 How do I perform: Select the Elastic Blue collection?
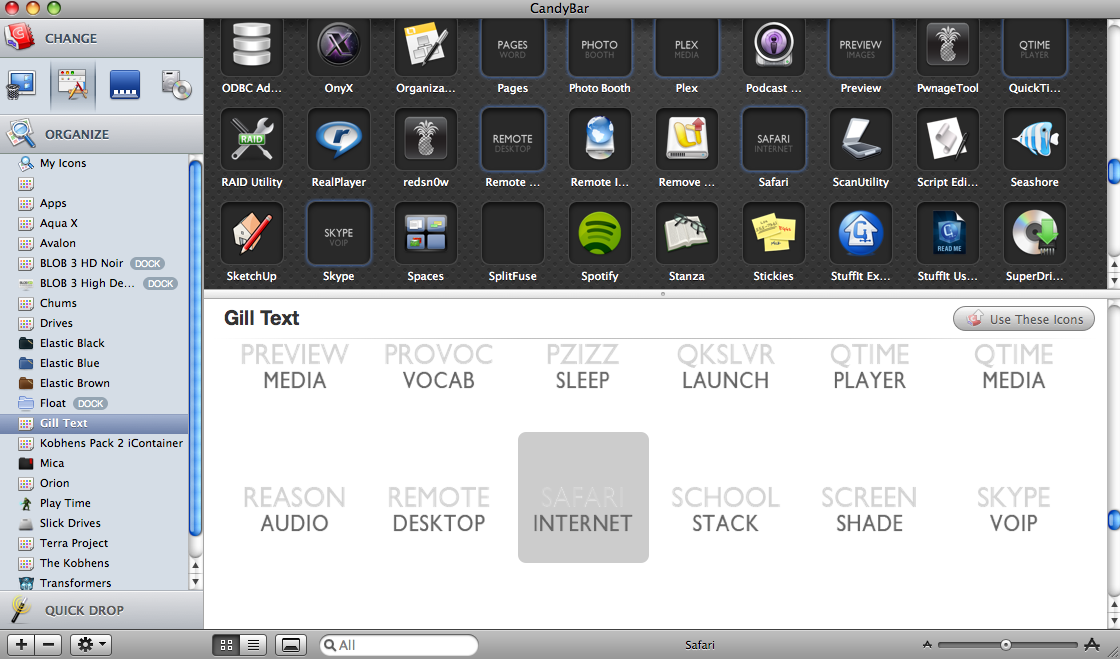[94, 363]
